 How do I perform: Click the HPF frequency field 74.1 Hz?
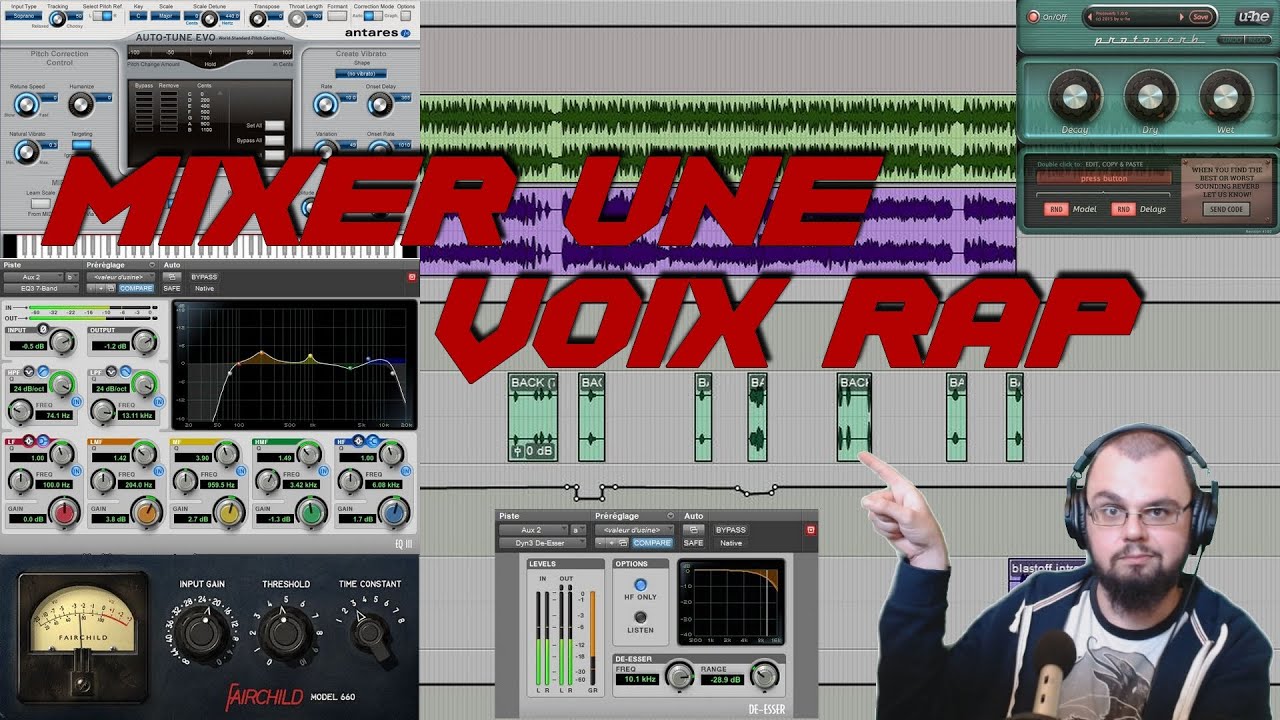(x=56, y=415)
